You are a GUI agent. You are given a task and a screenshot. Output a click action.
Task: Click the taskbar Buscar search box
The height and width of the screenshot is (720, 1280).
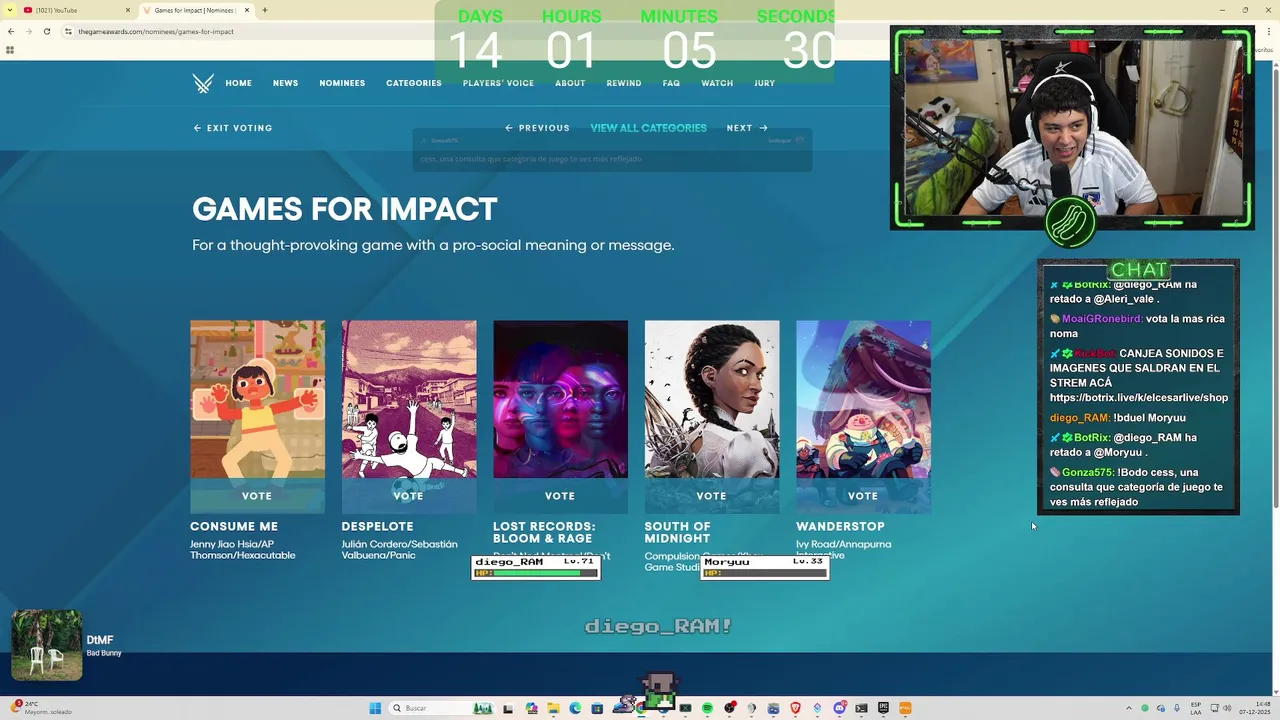(x=442, y=708)
